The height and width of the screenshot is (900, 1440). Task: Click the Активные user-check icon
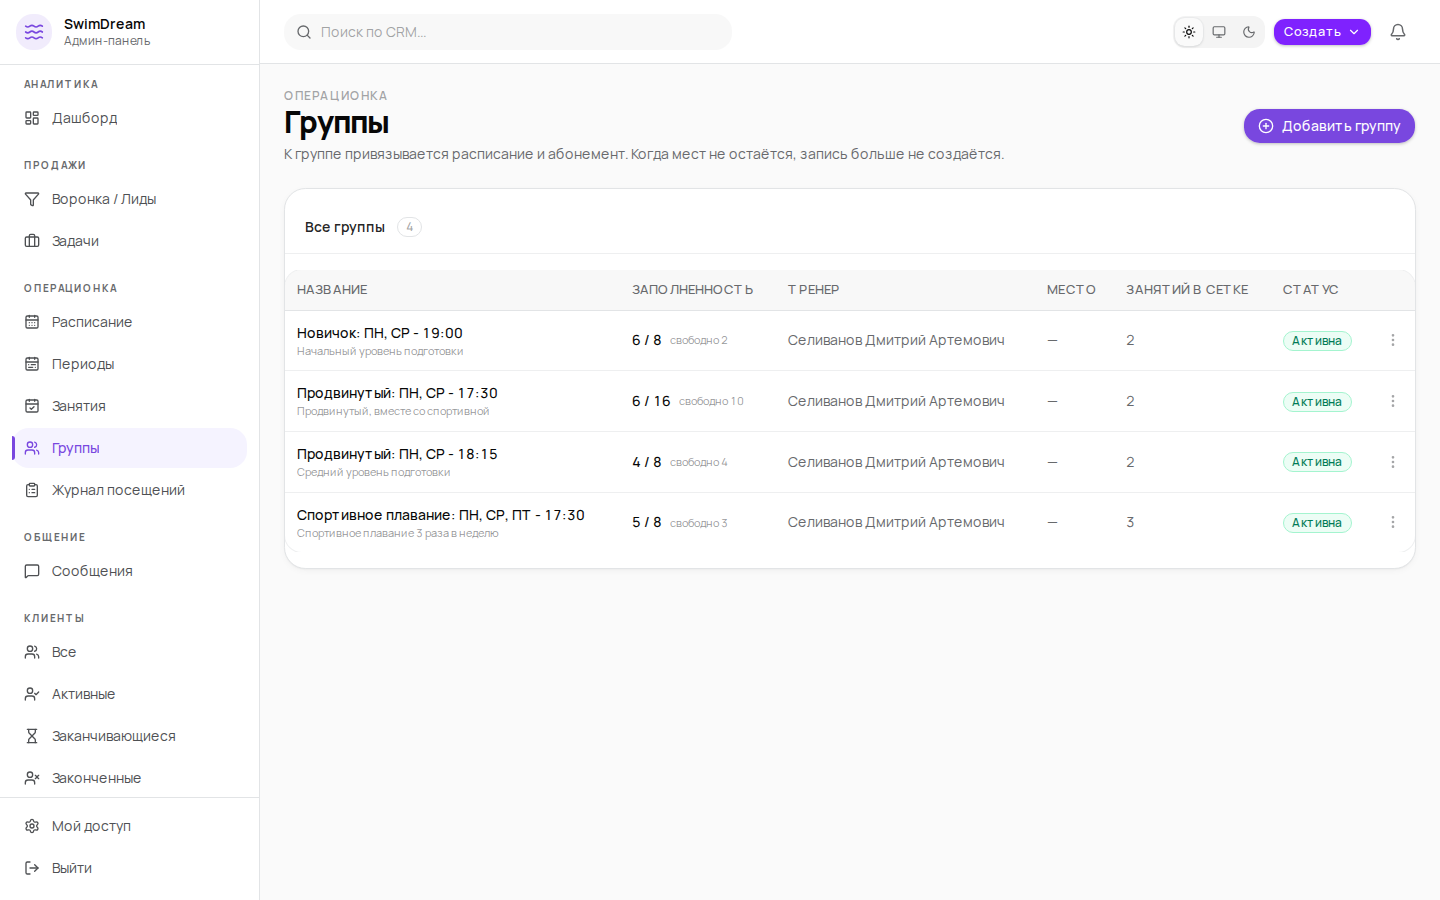click(32, 694)
